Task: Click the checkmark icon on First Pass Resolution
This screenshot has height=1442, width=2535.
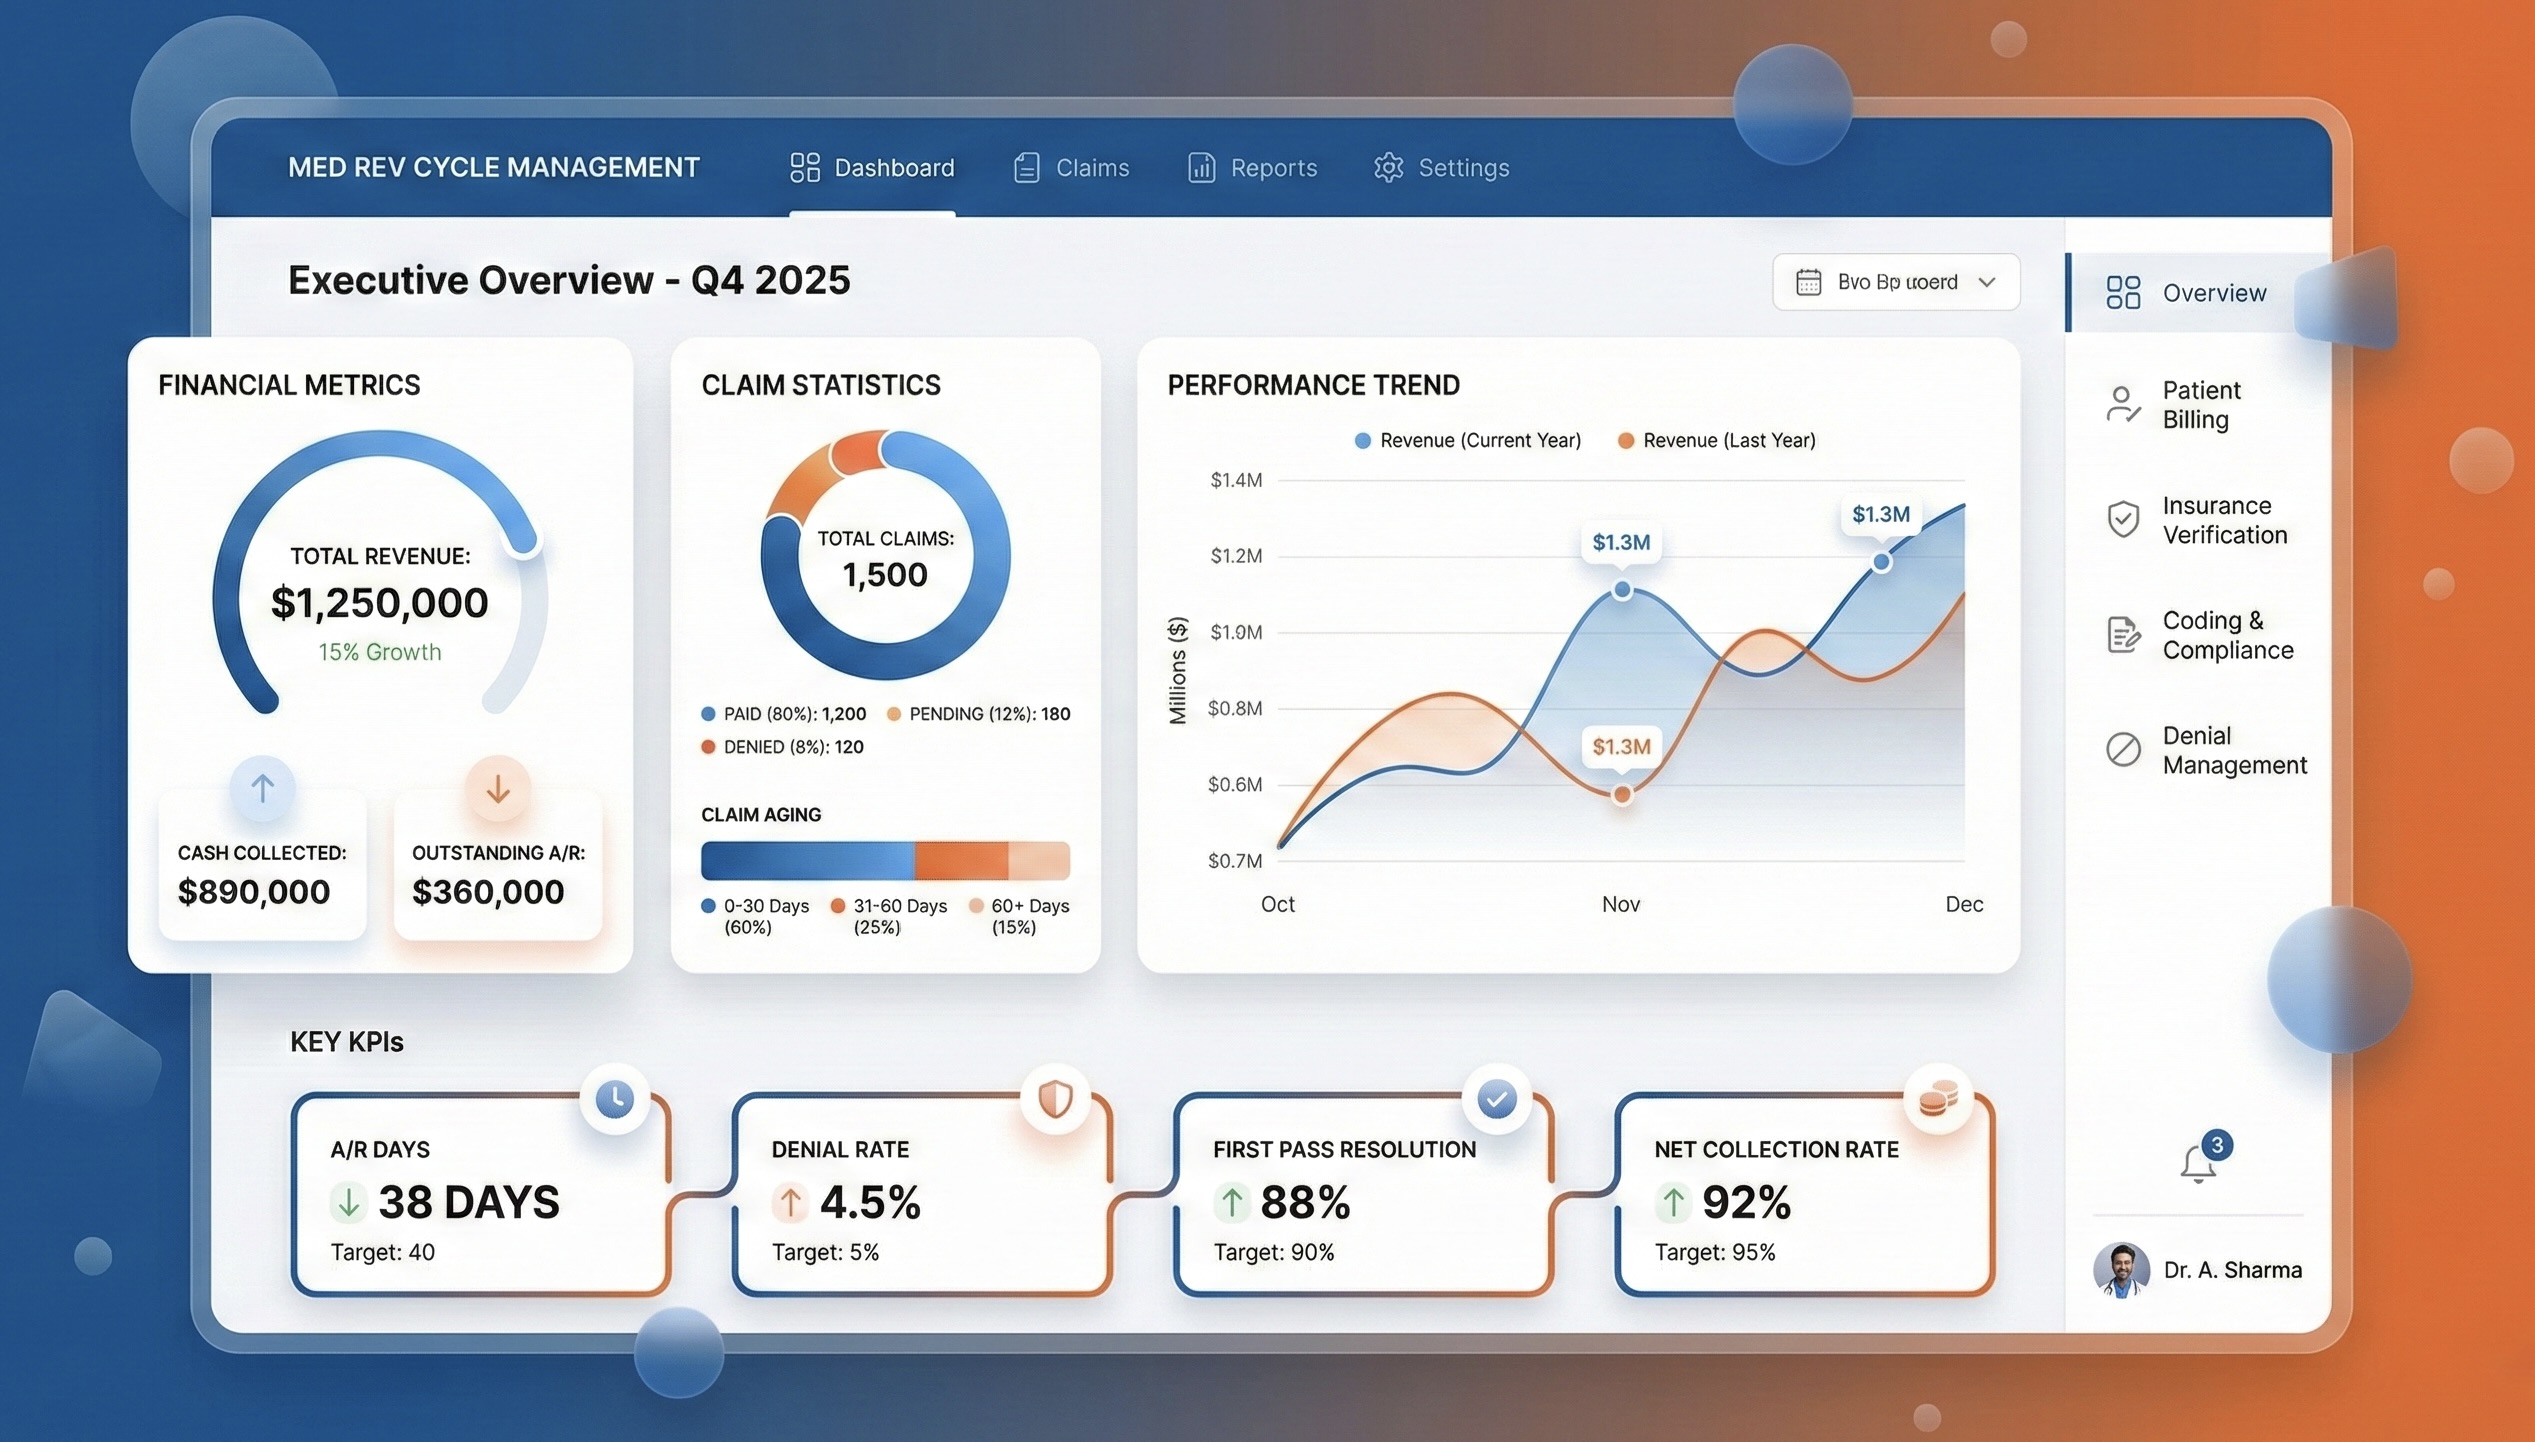Action: tap(1496, 1099)
